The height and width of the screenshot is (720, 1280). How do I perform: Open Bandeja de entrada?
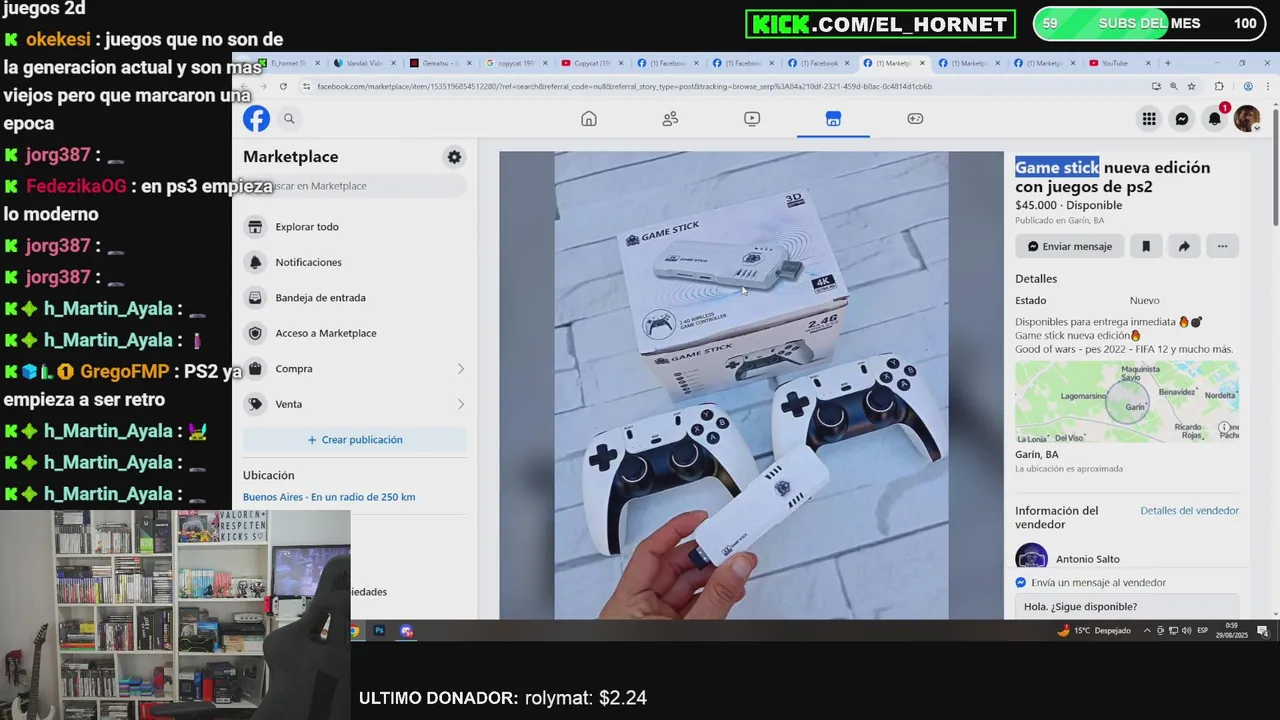355,298
